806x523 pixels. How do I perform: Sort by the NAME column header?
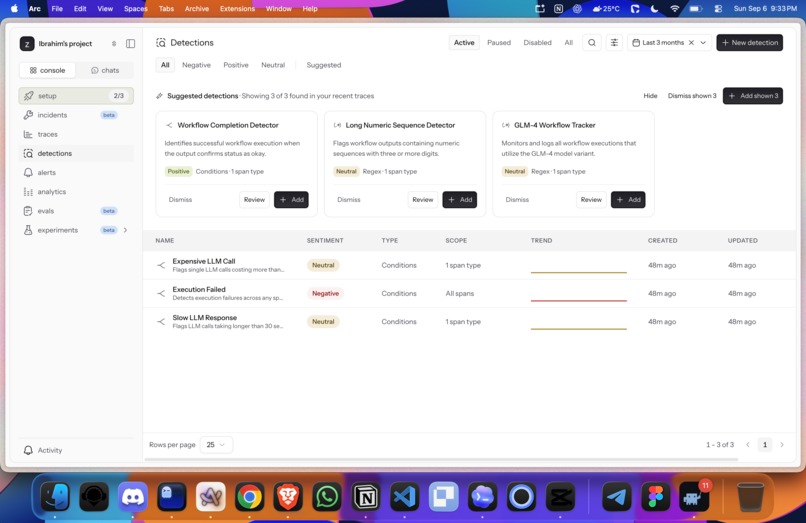[x=164, y=241]
